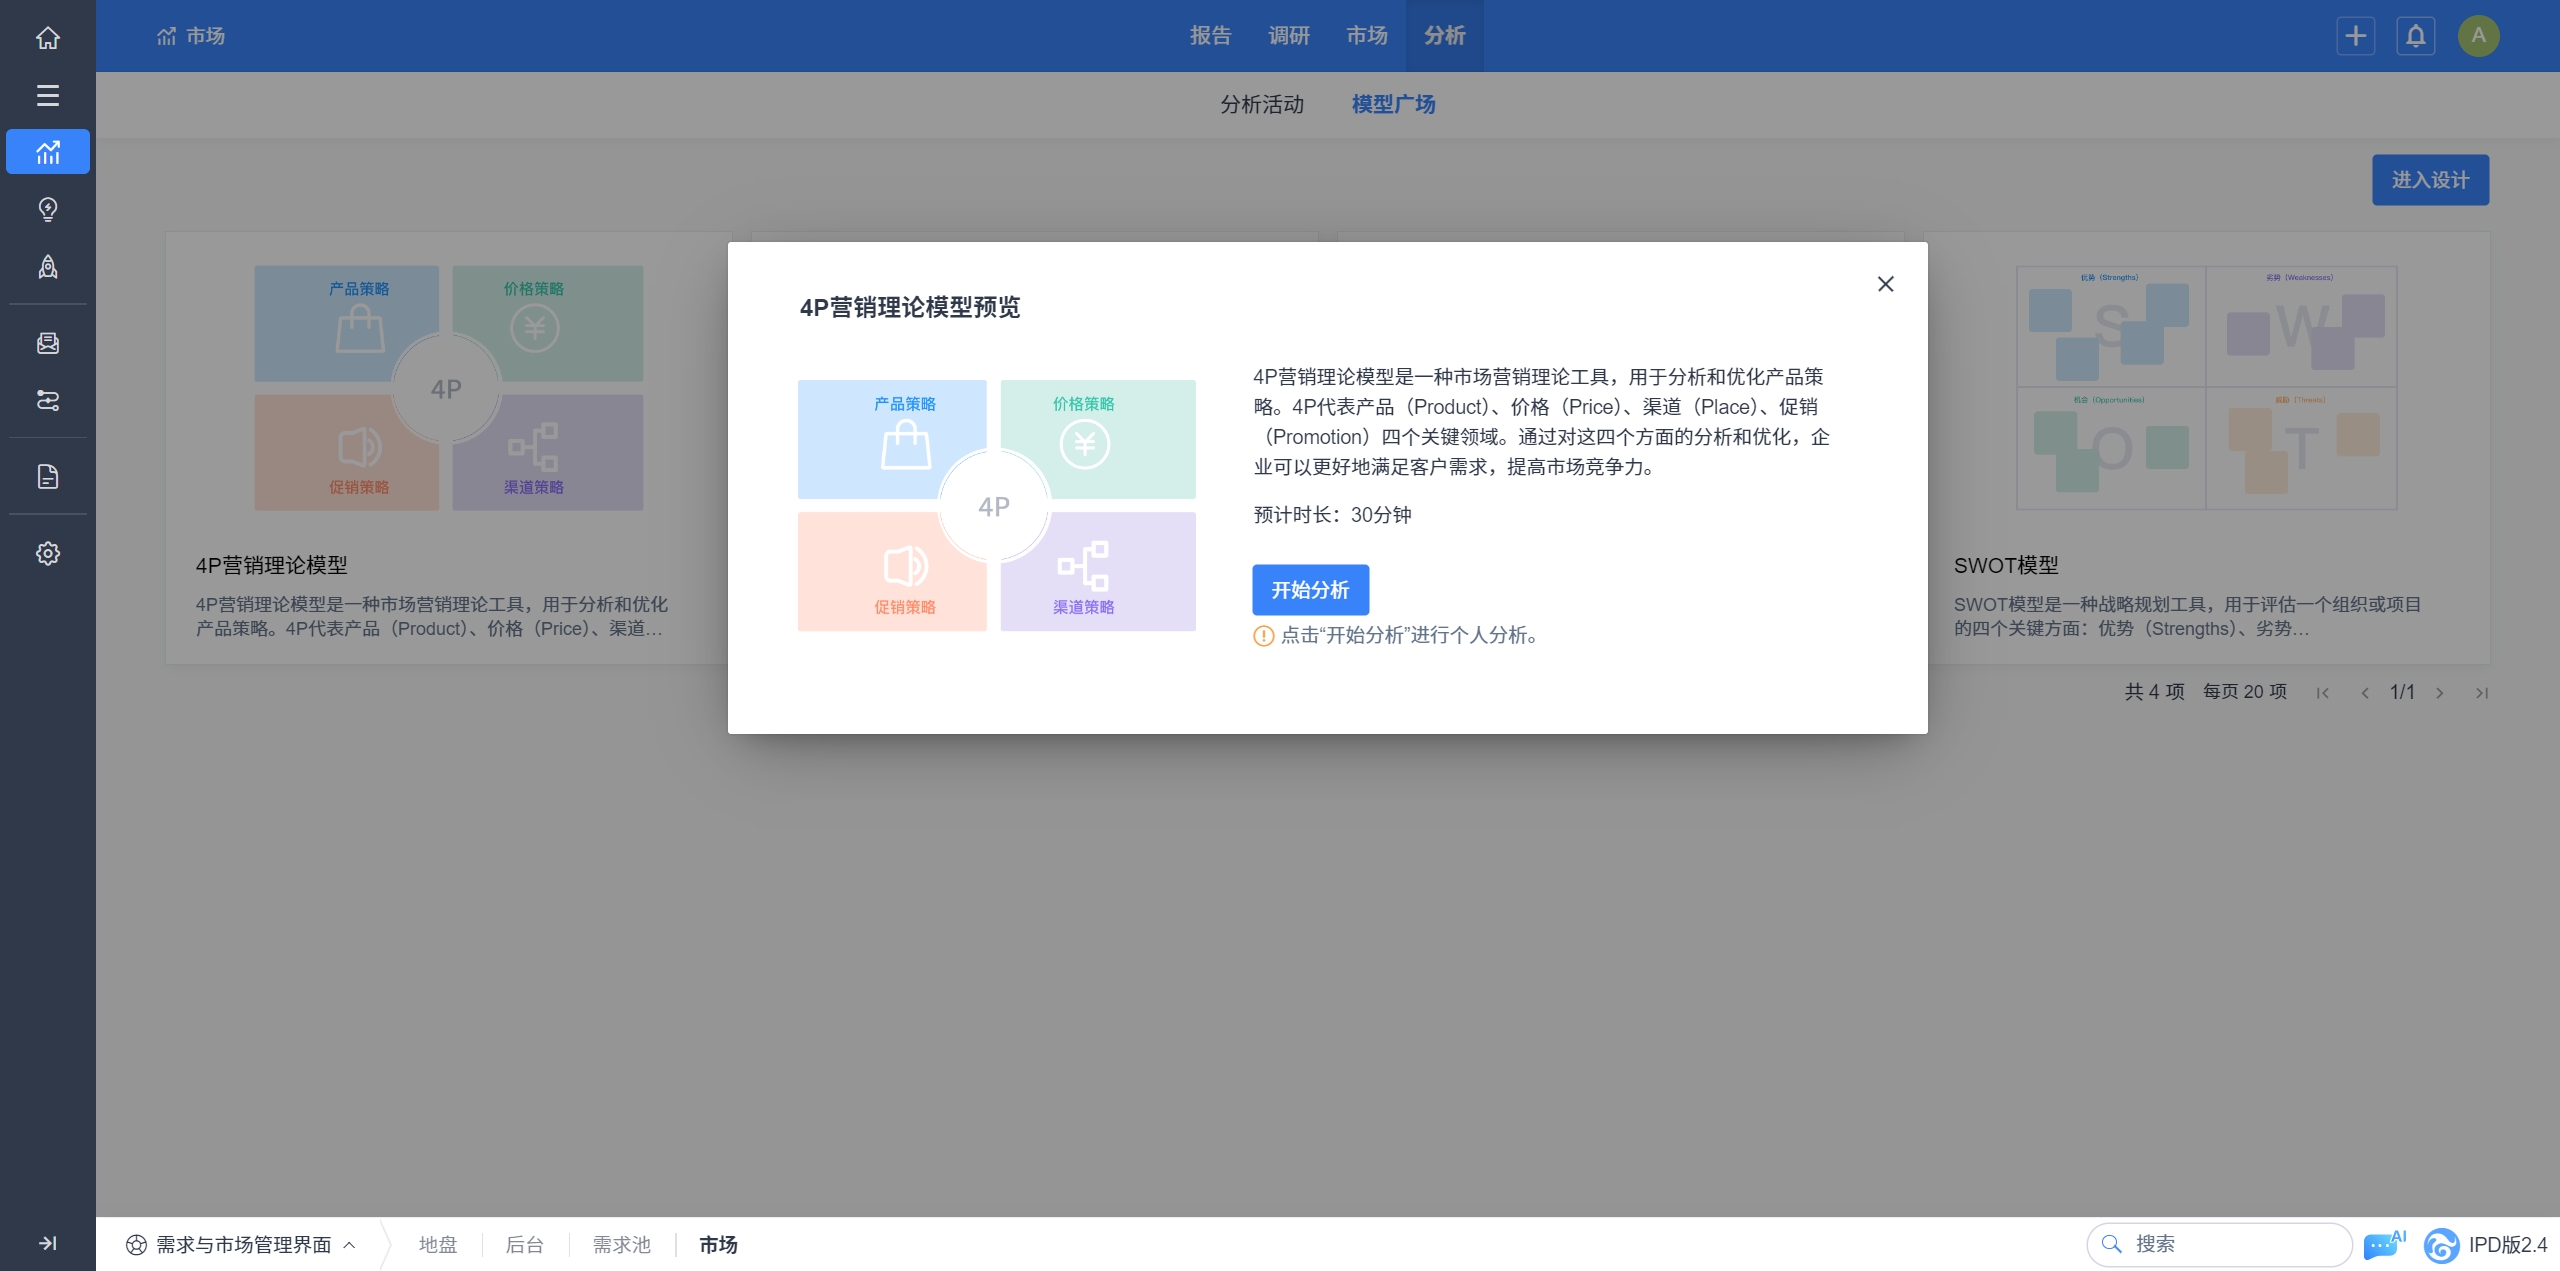The image size is (2560, 1271).
Task: Open the settings gear in sidebar
Action: click(47, 553)
